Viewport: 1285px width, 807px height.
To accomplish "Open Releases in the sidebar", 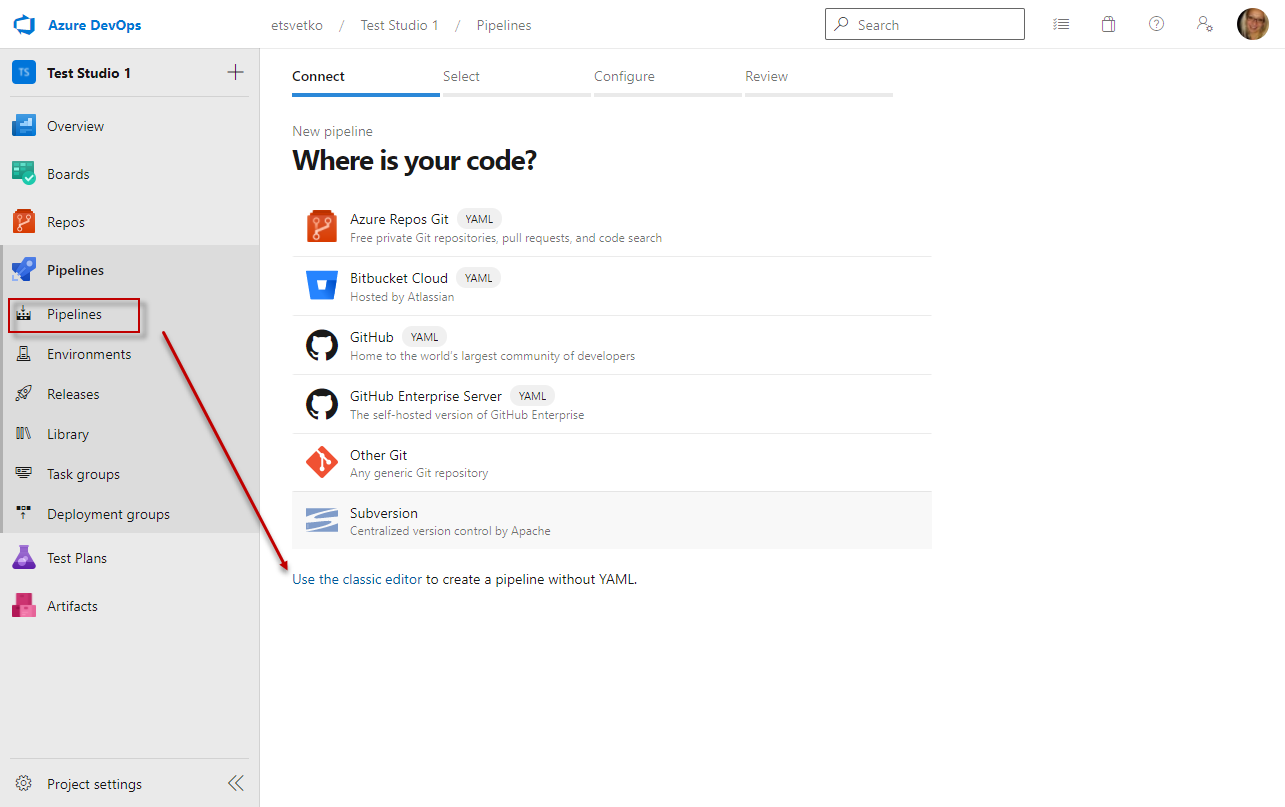I will click(x=130, y=394).
